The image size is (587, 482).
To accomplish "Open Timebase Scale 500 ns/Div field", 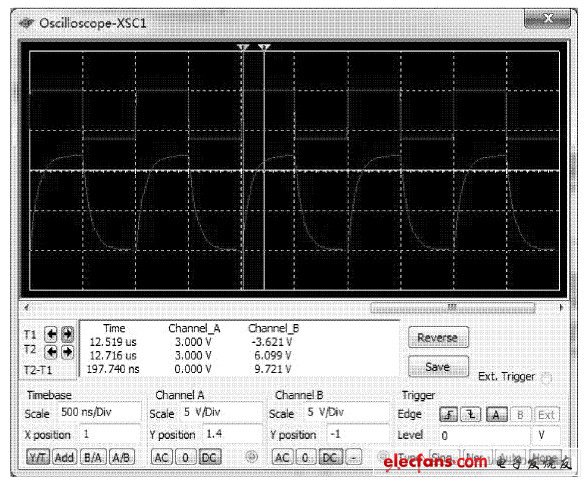I will click(x=99, y=412).
